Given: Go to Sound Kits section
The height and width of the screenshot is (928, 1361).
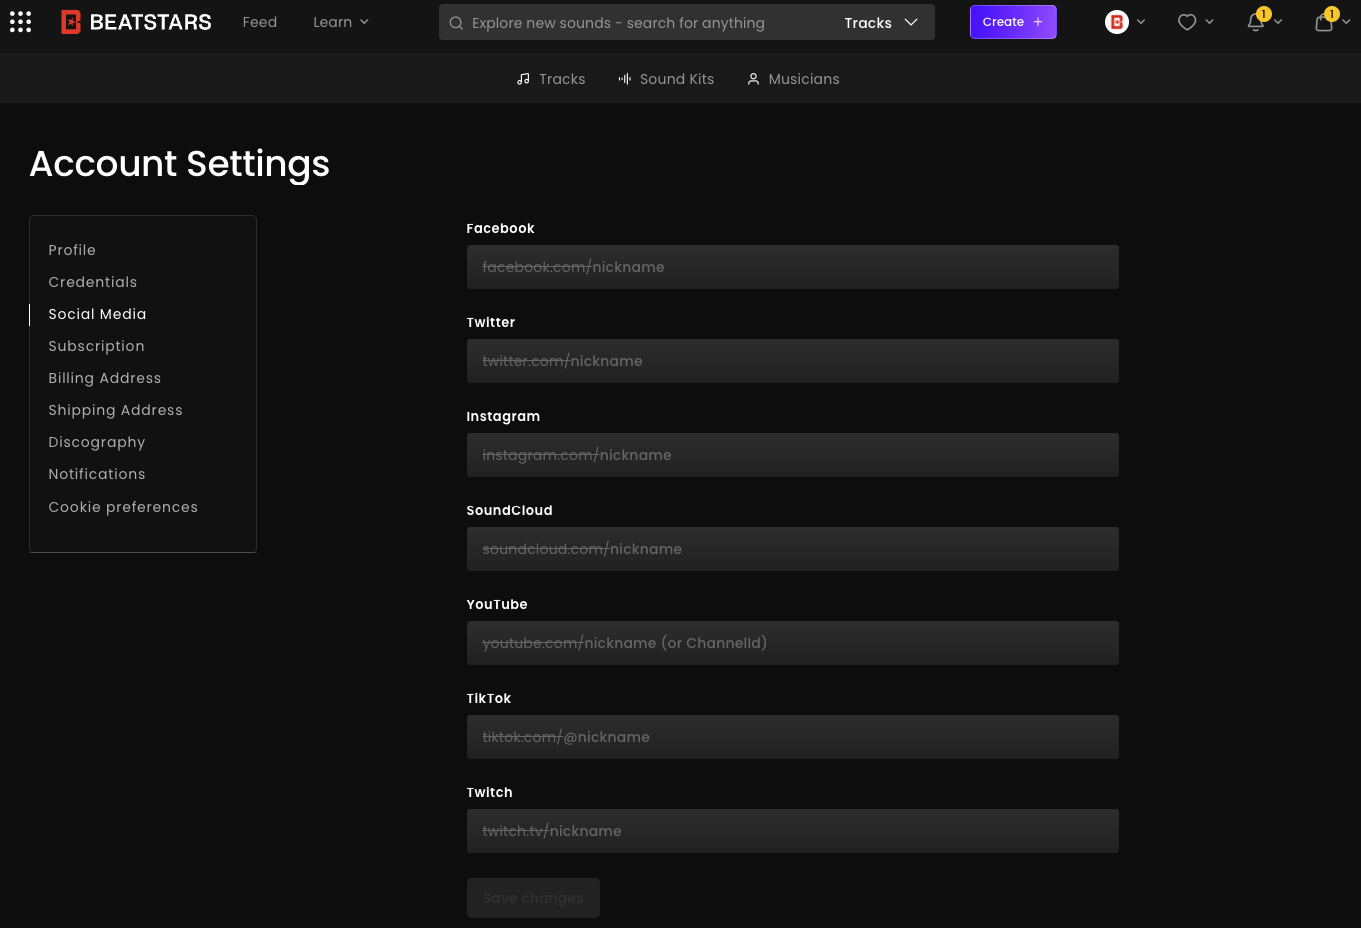Looking at the screenshot, I should (x=666, y=79).
